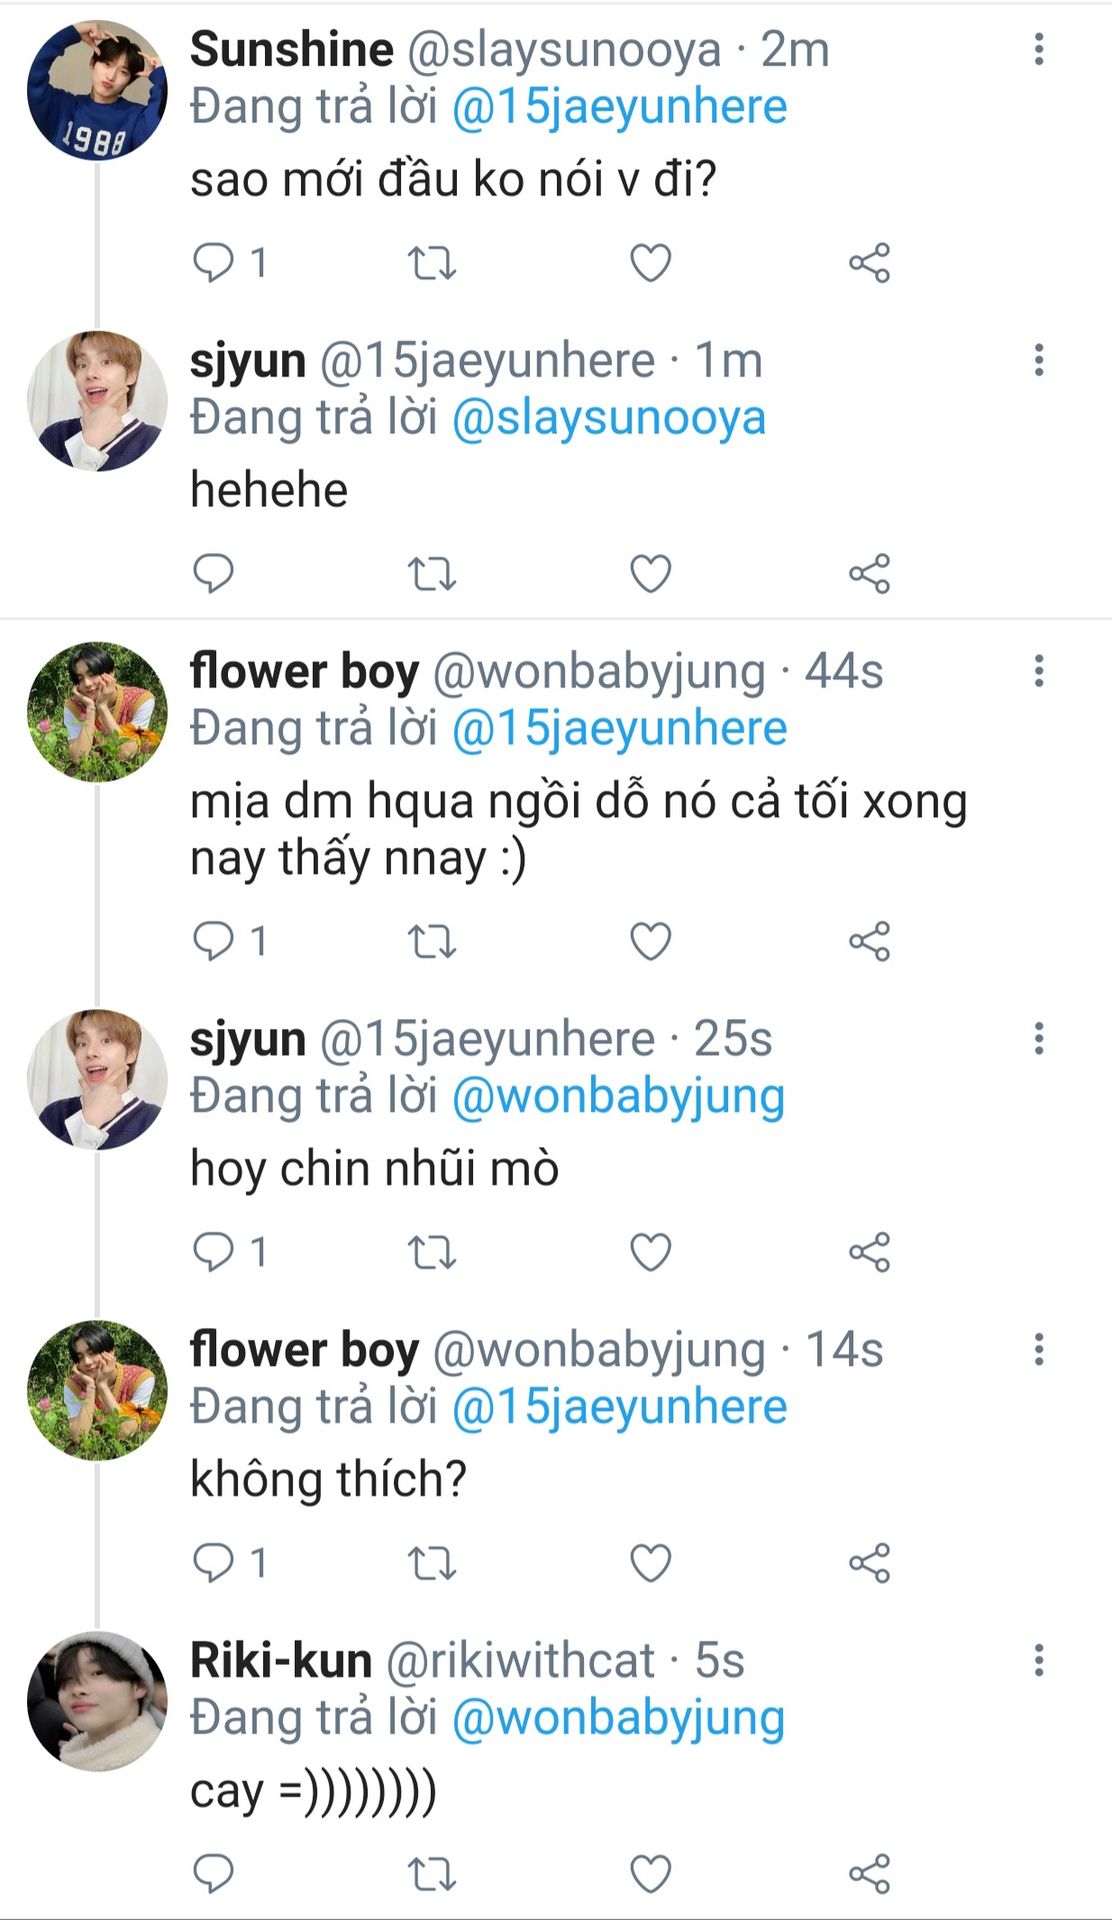The height and width of the screenshot is (1920, 1112).
Task: Open Sunshine's profile avatar
Action: coord(97,90)
